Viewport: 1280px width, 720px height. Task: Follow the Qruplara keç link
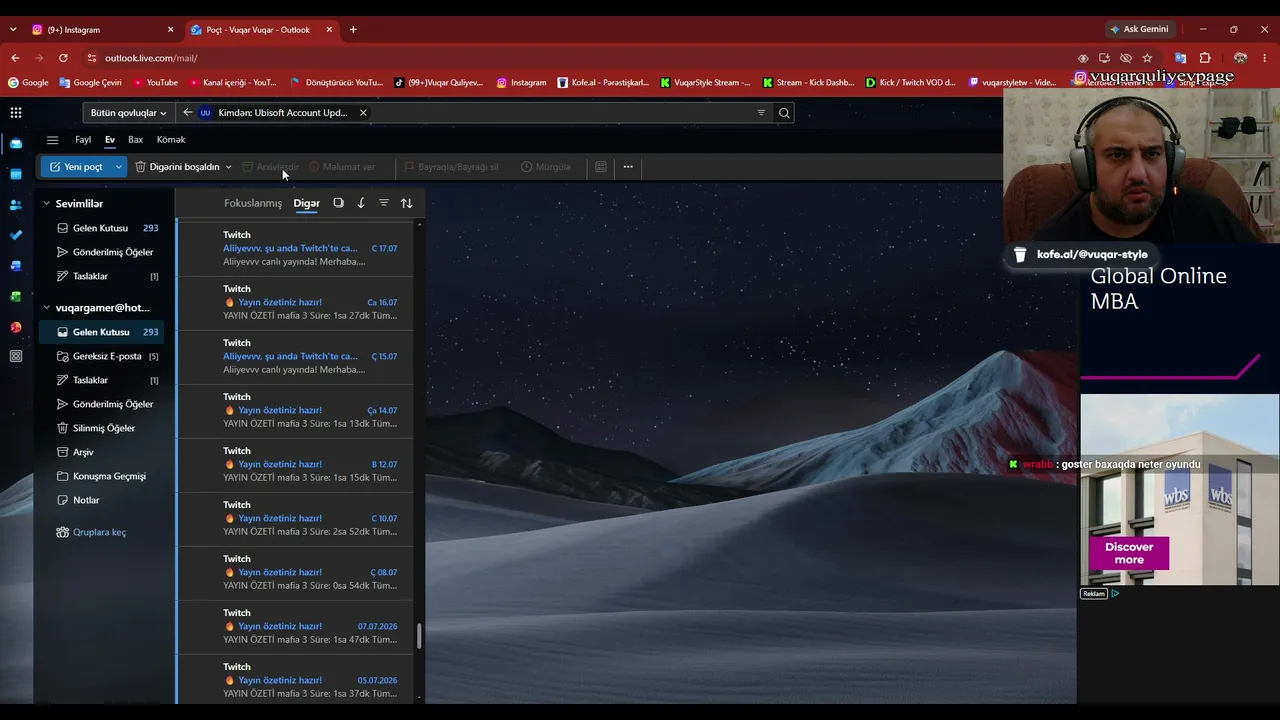pos(99,532)
